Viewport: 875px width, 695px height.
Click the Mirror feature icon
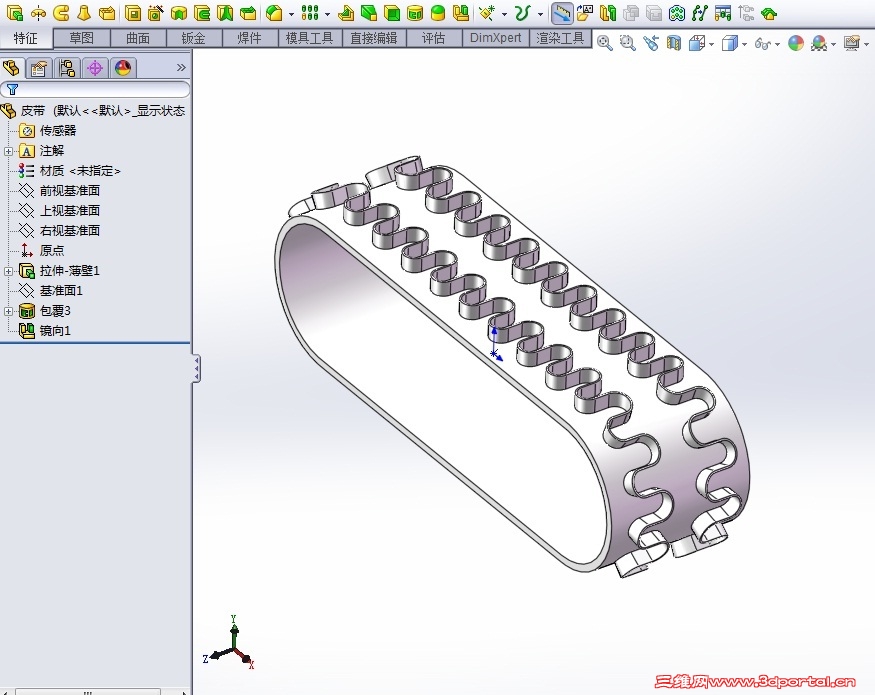point(461,13)
